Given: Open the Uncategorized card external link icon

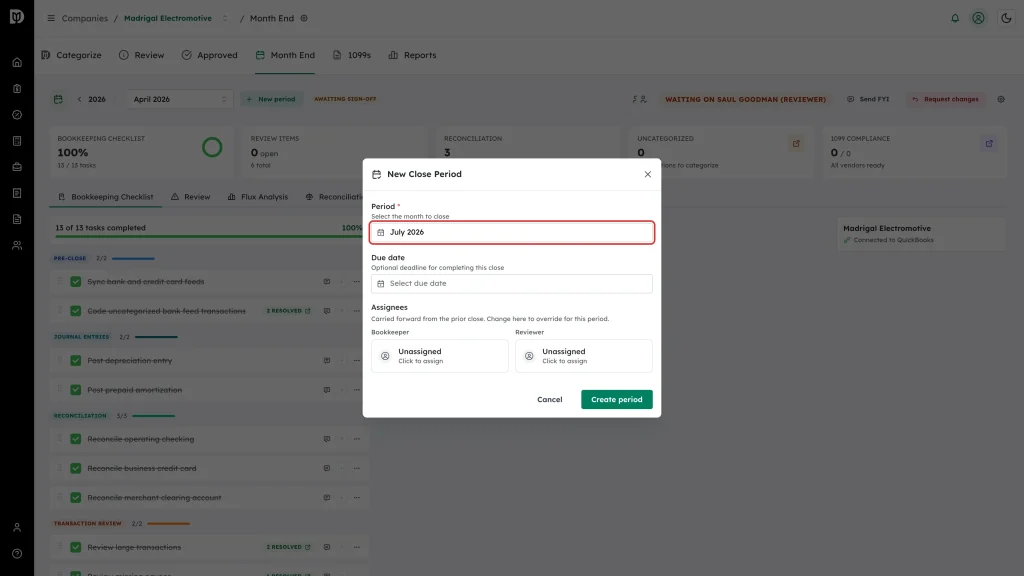Looking at the screenshot, I should tap(796, 144).
